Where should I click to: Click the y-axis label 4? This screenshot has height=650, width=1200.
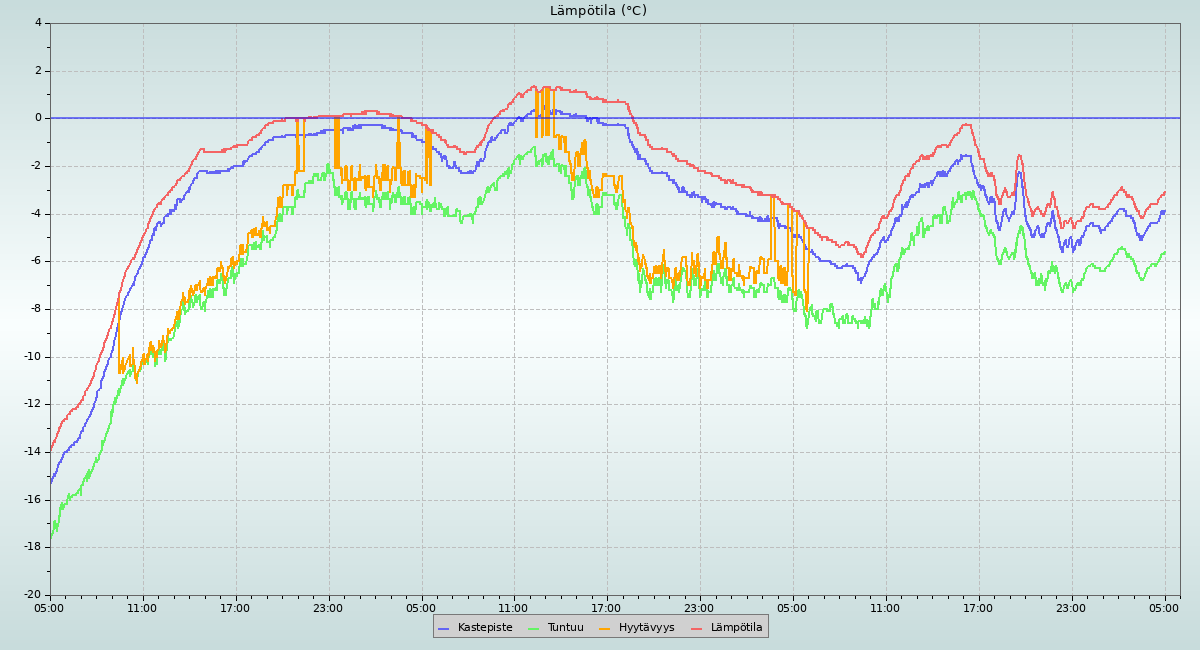pos(38,23)
